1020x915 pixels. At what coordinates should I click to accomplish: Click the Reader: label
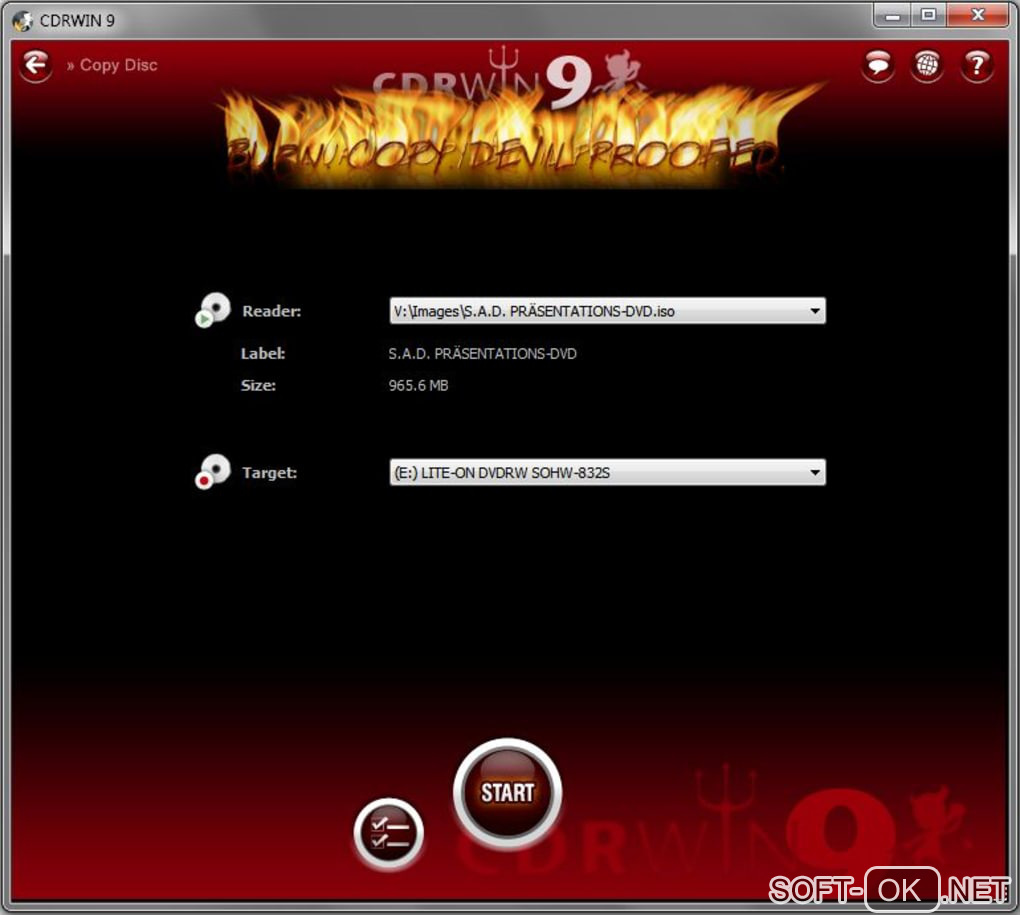tap(271, 311)
